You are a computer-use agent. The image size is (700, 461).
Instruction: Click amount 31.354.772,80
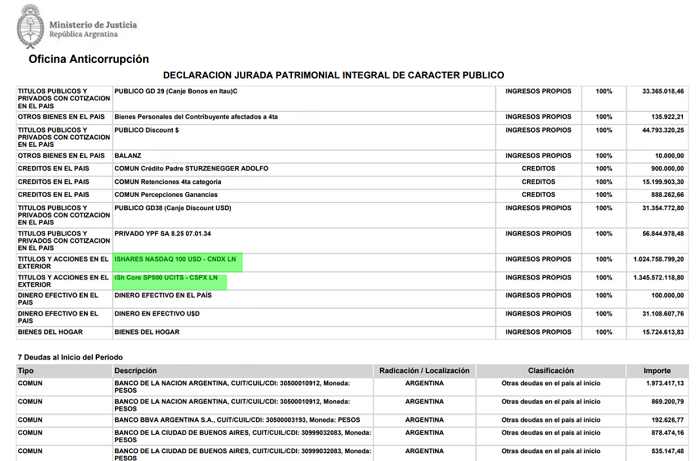[x=663, y=208]
